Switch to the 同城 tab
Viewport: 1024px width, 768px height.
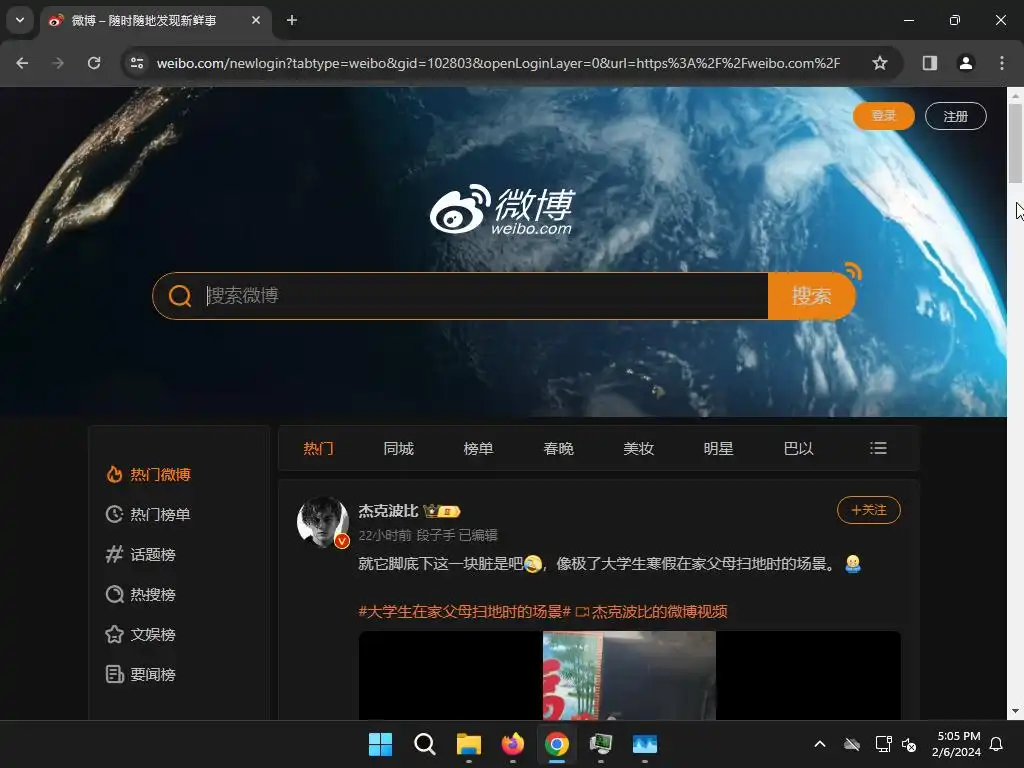398,449
